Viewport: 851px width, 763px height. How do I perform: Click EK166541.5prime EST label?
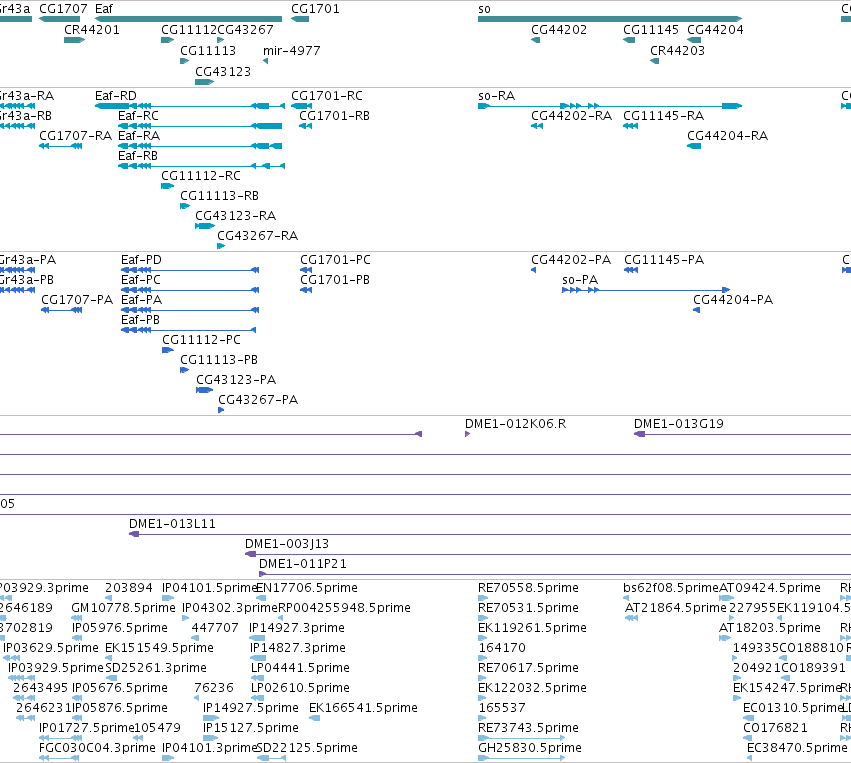pyautogui.click(x=363, y=708)
